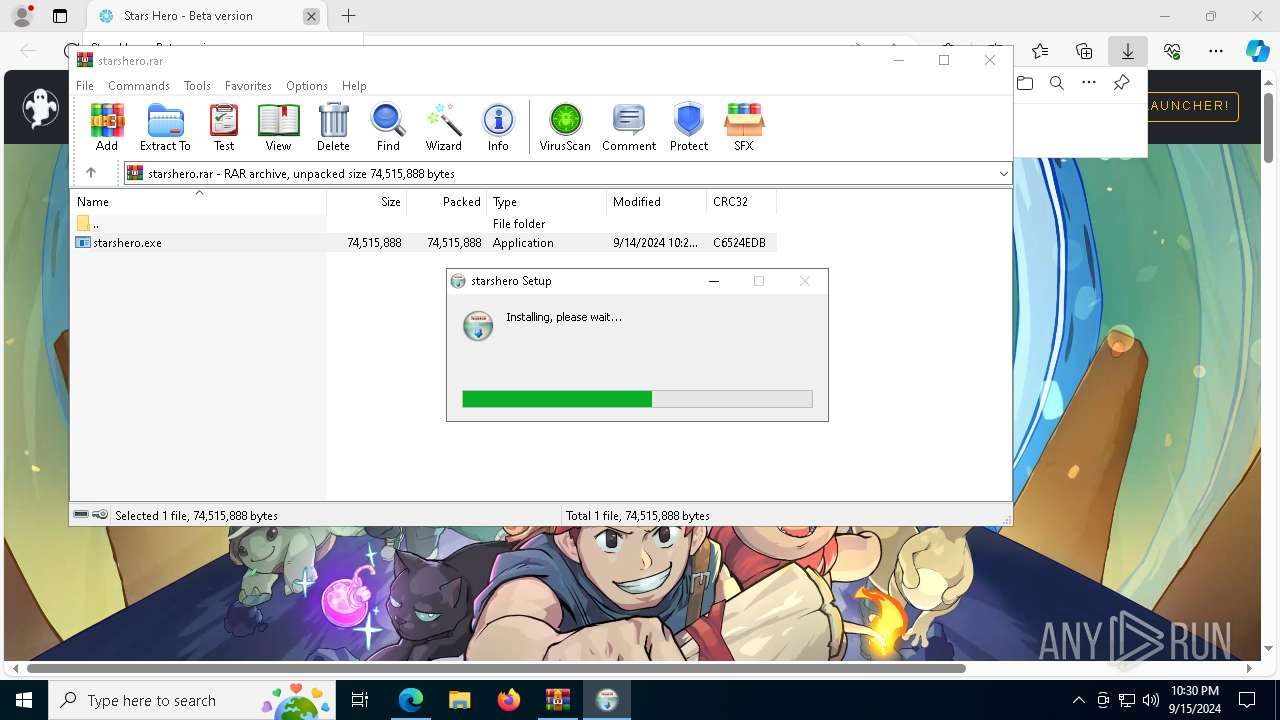Open the File menu in WinRAR
1280x720 pixels.
pyautogui.click(x=85, y=86)
